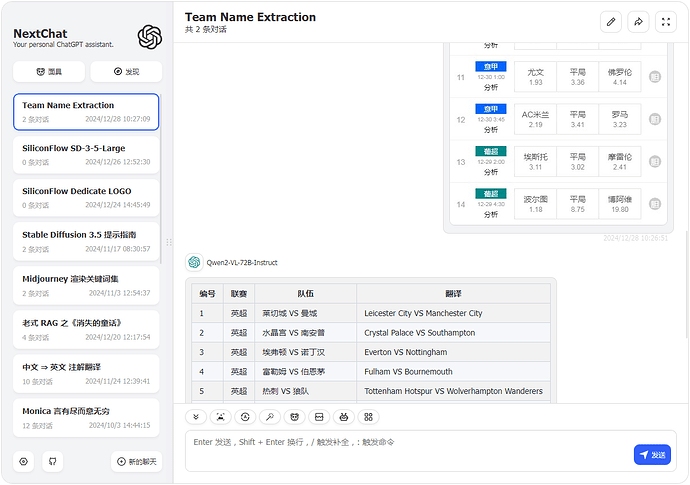Open the 中文 ⇒ 英文 注解翻译 conversation
690x485 pixels.
pyautogui.click(x=86, y=374)
